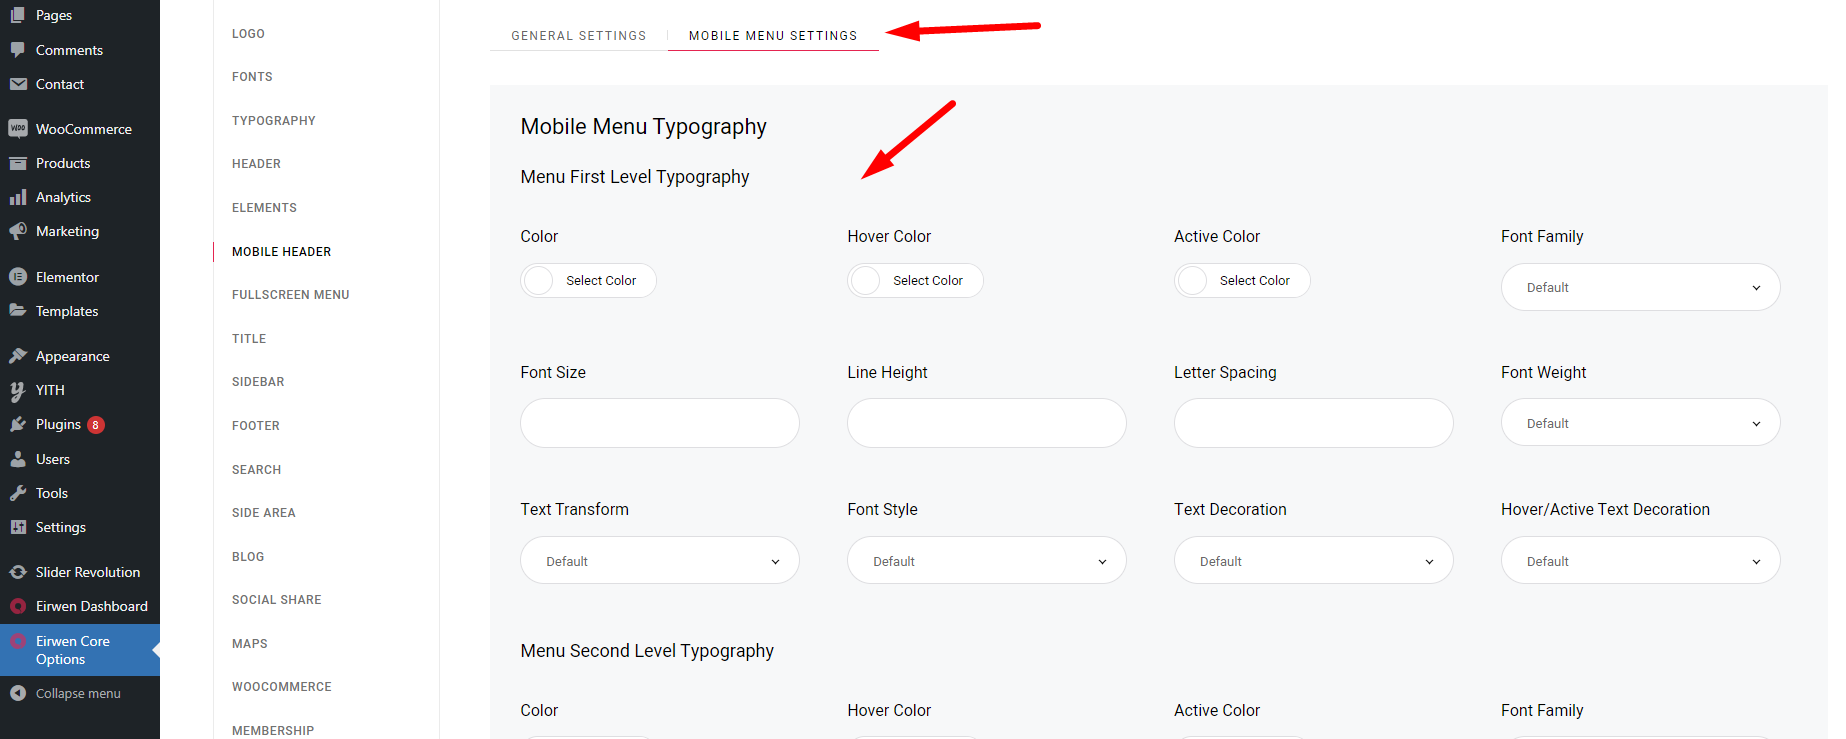Click the Templates folder icon

pos(18,311)
